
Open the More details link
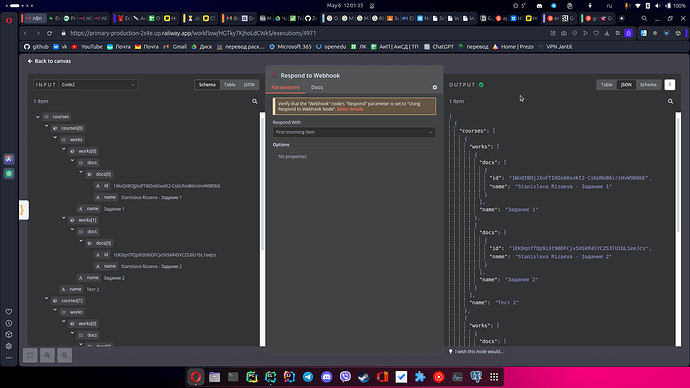click(x=350, y=109)
